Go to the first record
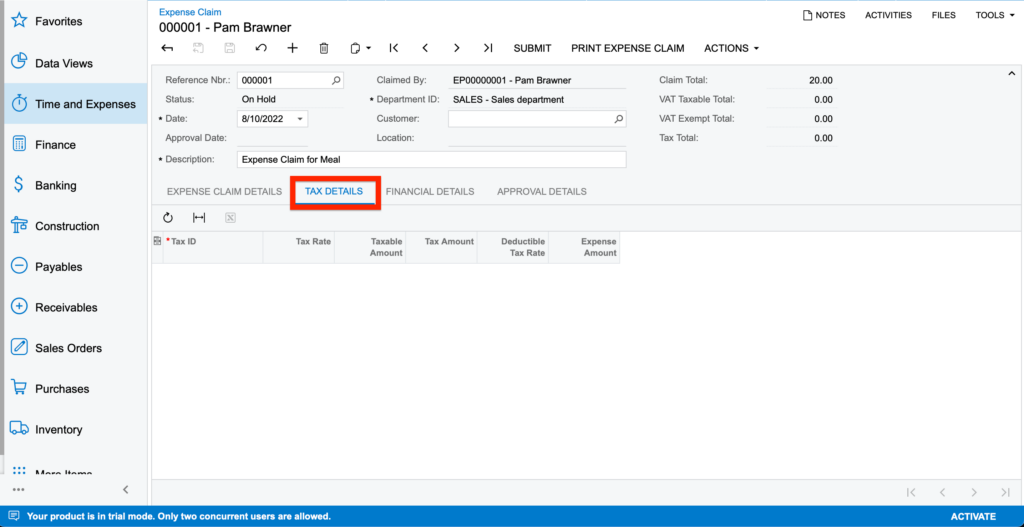 pyautogui.click(x=394, y=48)
